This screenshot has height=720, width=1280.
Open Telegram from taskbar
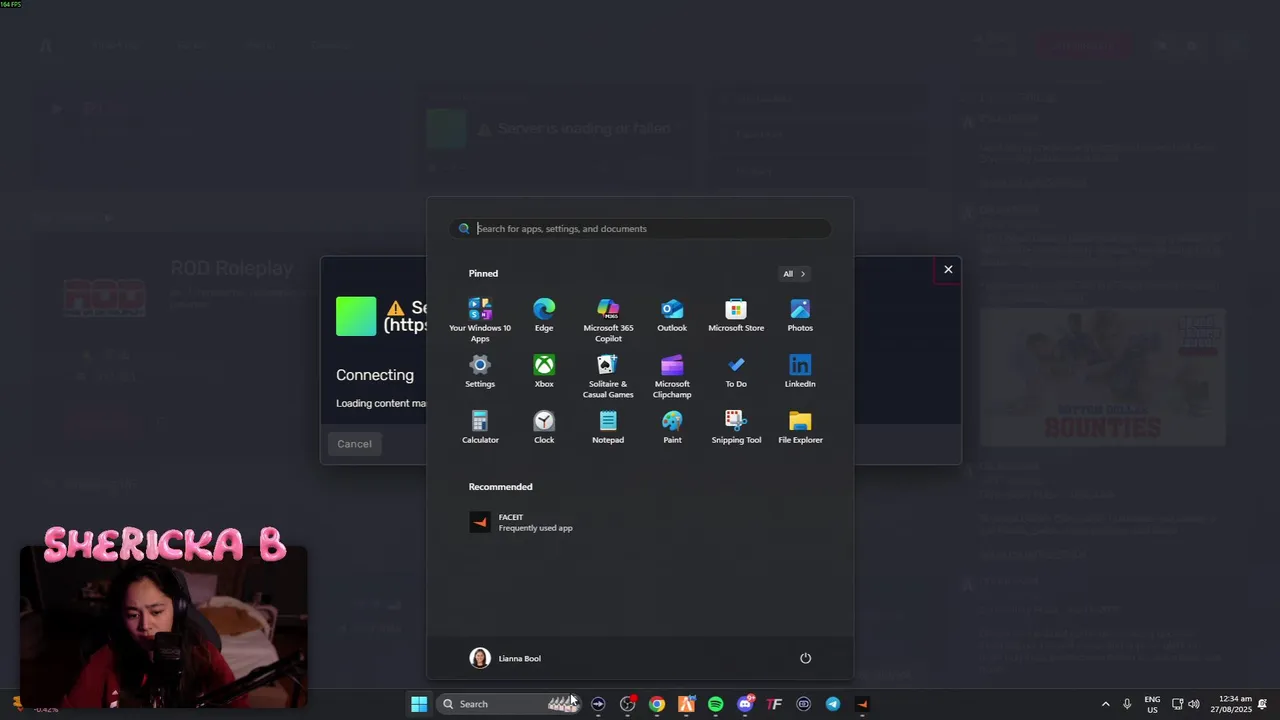pyautogui.click(x=833, y=704)
